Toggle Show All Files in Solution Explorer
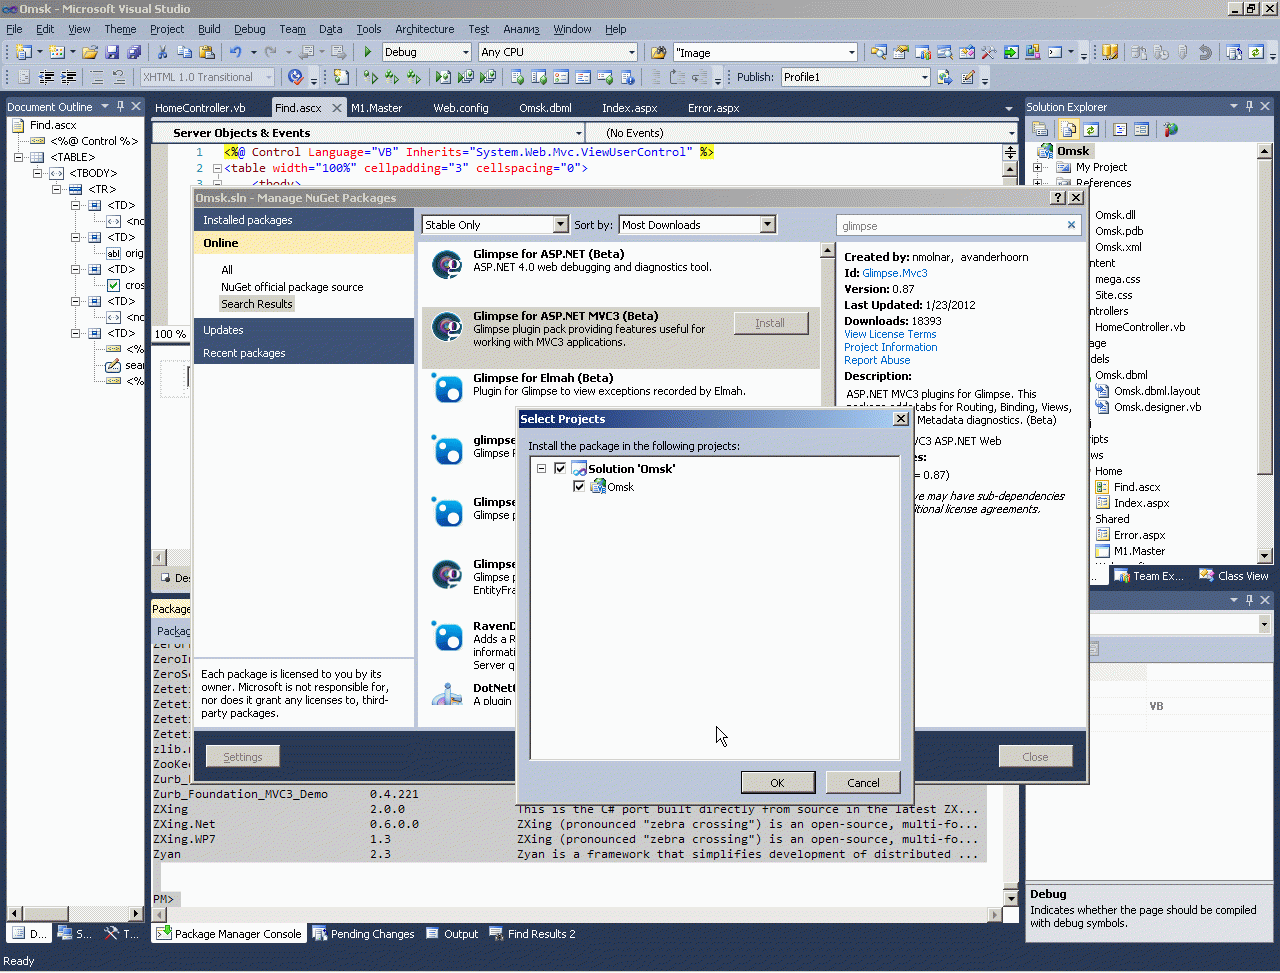Image resolution: width=1280 pixels, height=973 pixels. pyautogui.click(x=1069, y=129)
